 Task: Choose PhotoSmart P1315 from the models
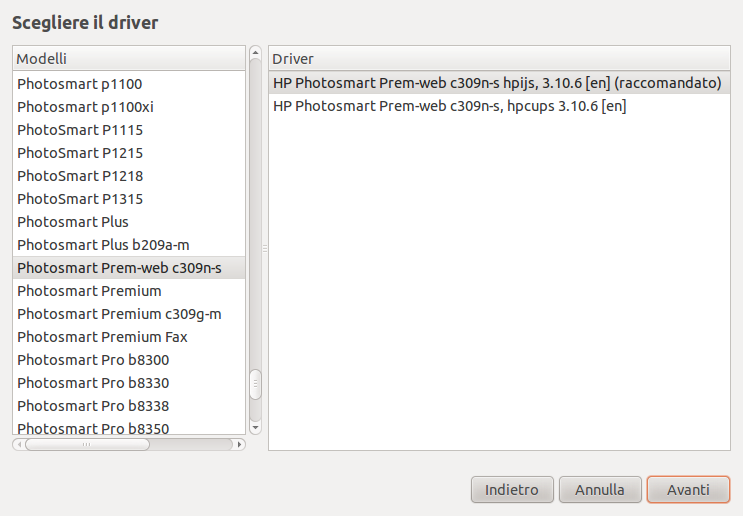click(x=129, y=199)
